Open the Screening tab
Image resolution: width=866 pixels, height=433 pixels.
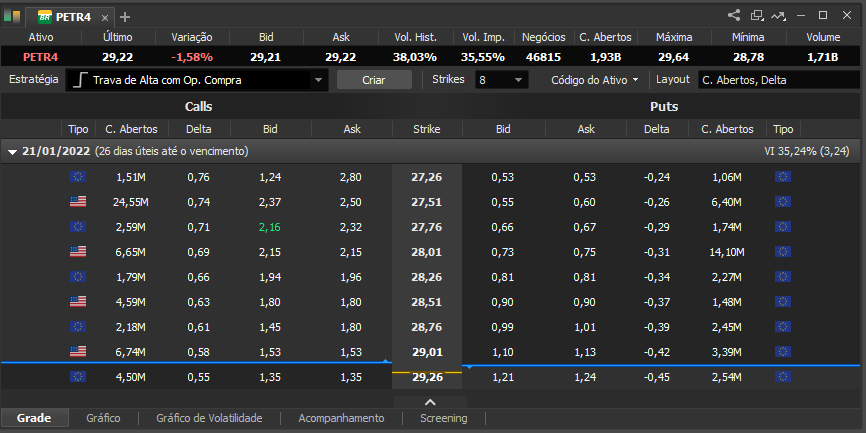click(443, 418)
